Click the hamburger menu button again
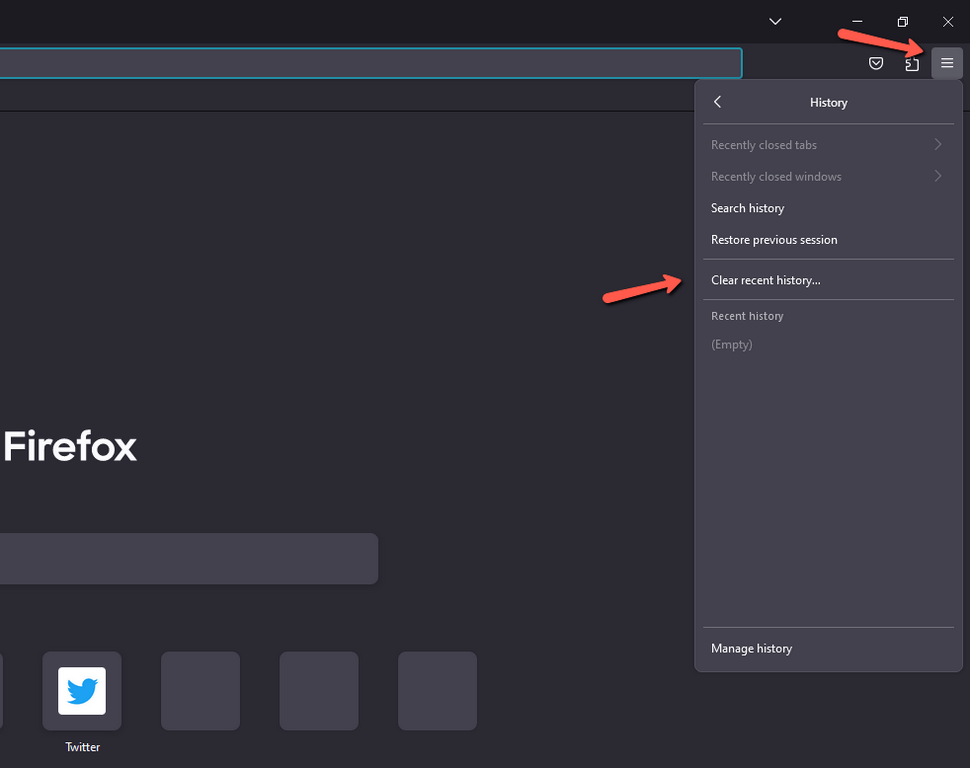The width and height of the screenshot is (970, 768). tap(946, 63)
